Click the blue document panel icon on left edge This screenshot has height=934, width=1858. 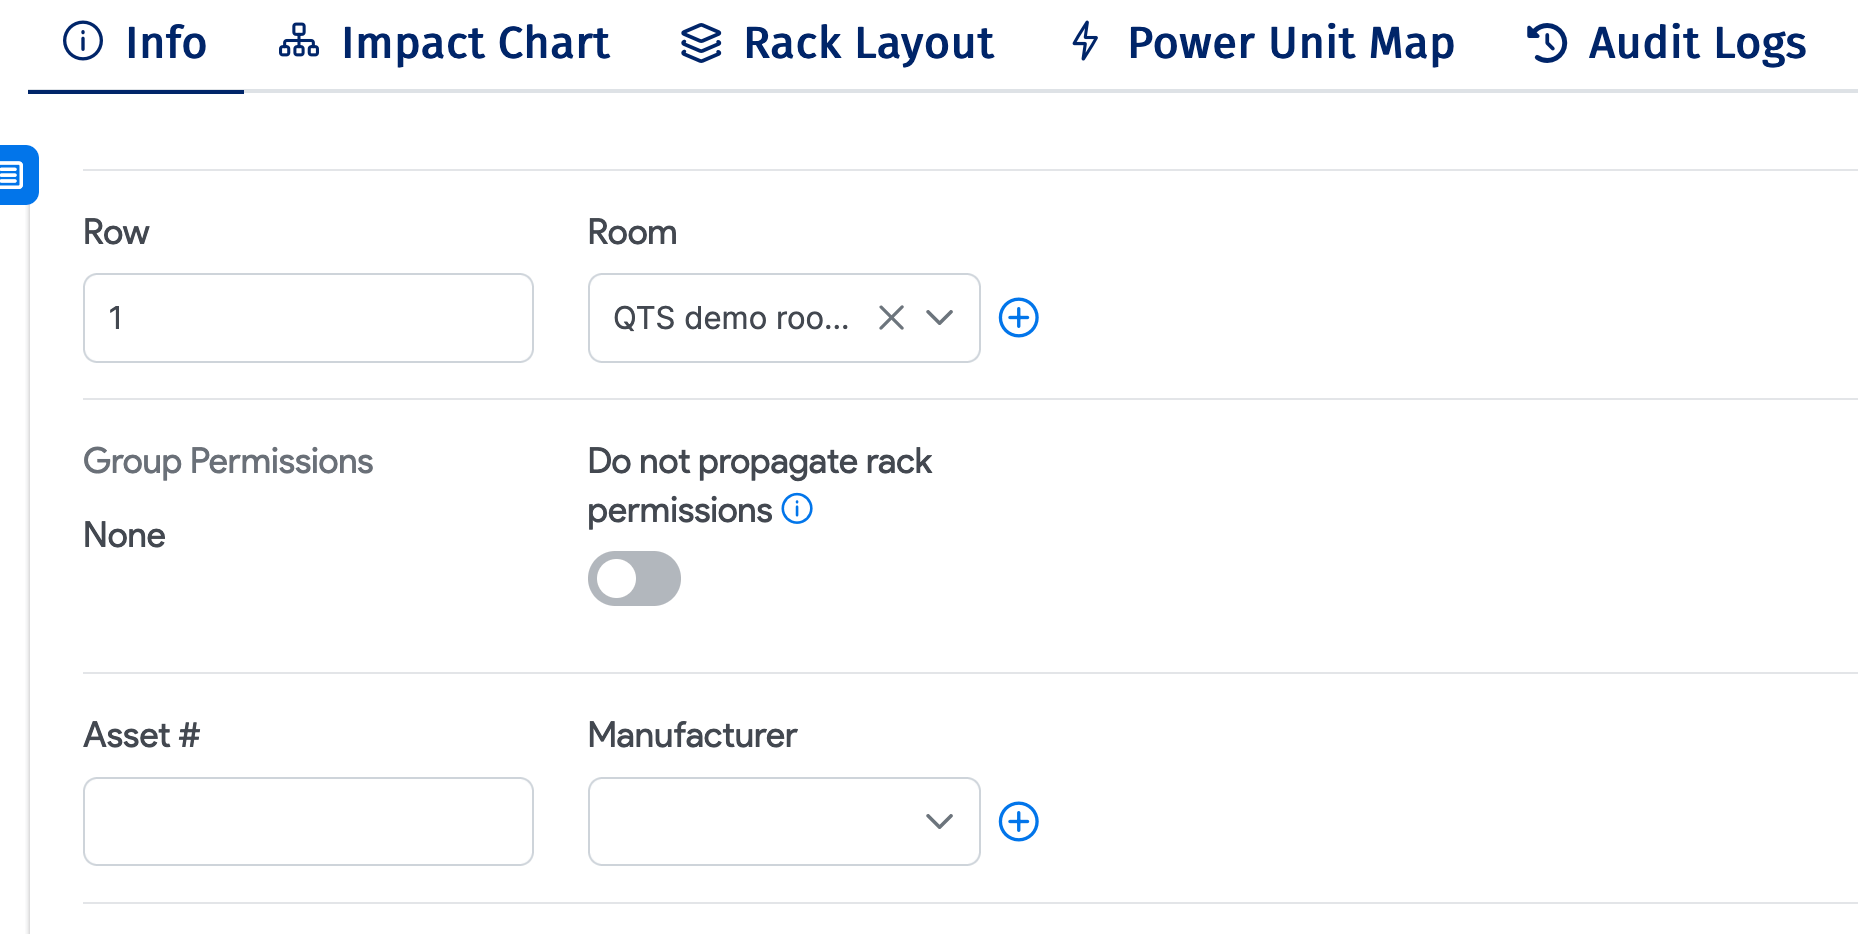tap(14, 174)
